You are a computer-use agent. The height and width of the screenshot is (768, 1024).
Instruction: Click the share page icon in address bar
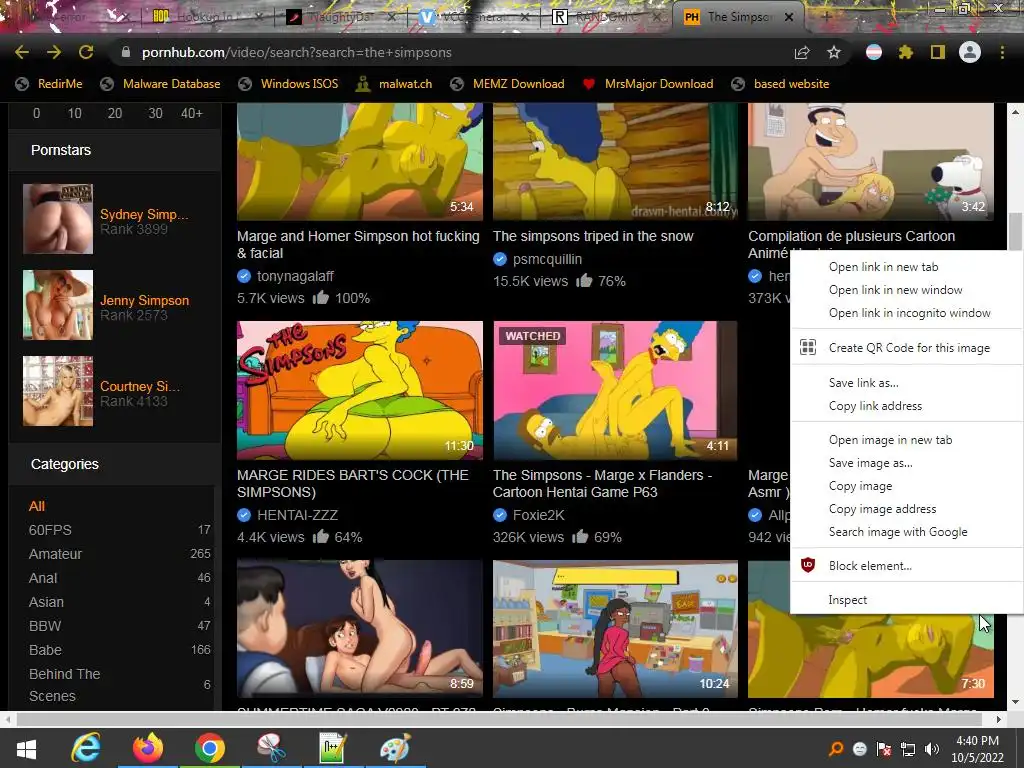coord(802,52)
